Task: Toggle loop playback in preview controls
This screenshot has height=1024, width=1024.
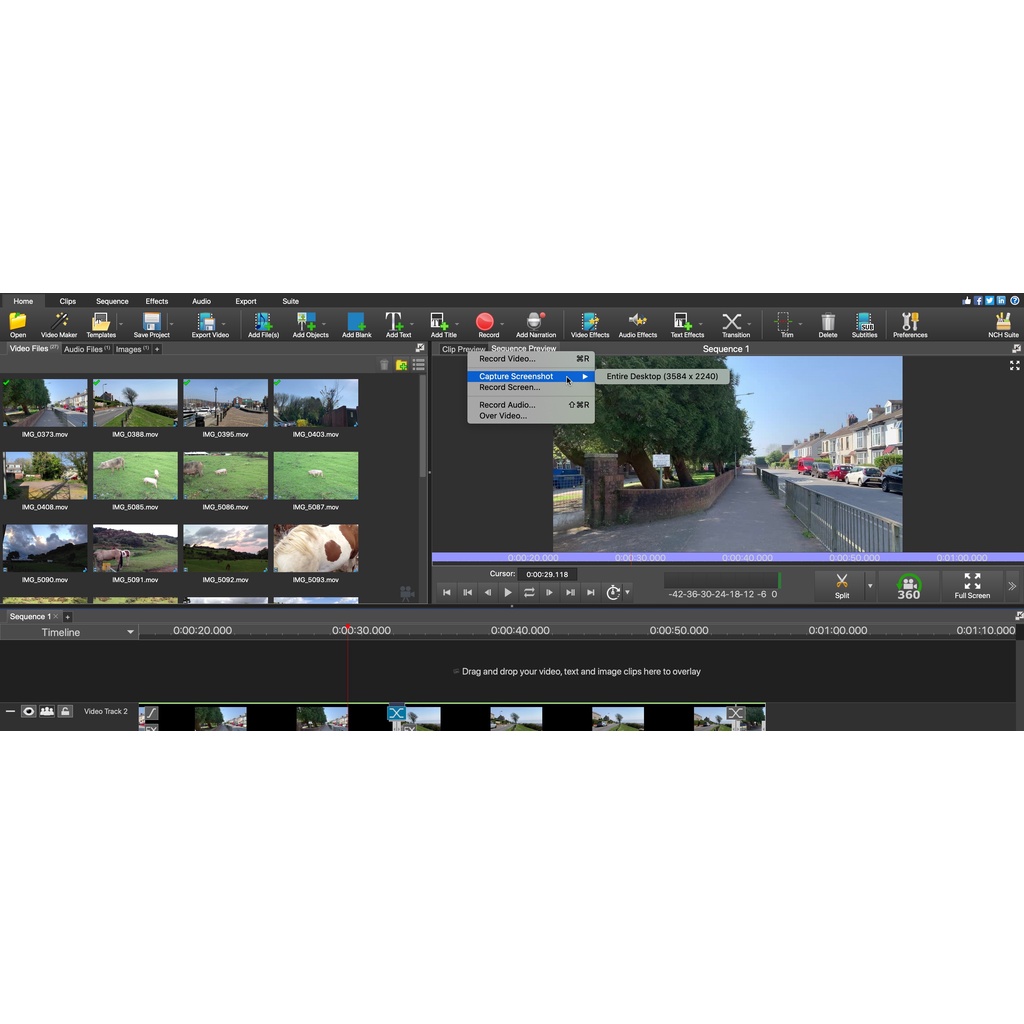Action: pyautogui.click(x=529, y=593)
